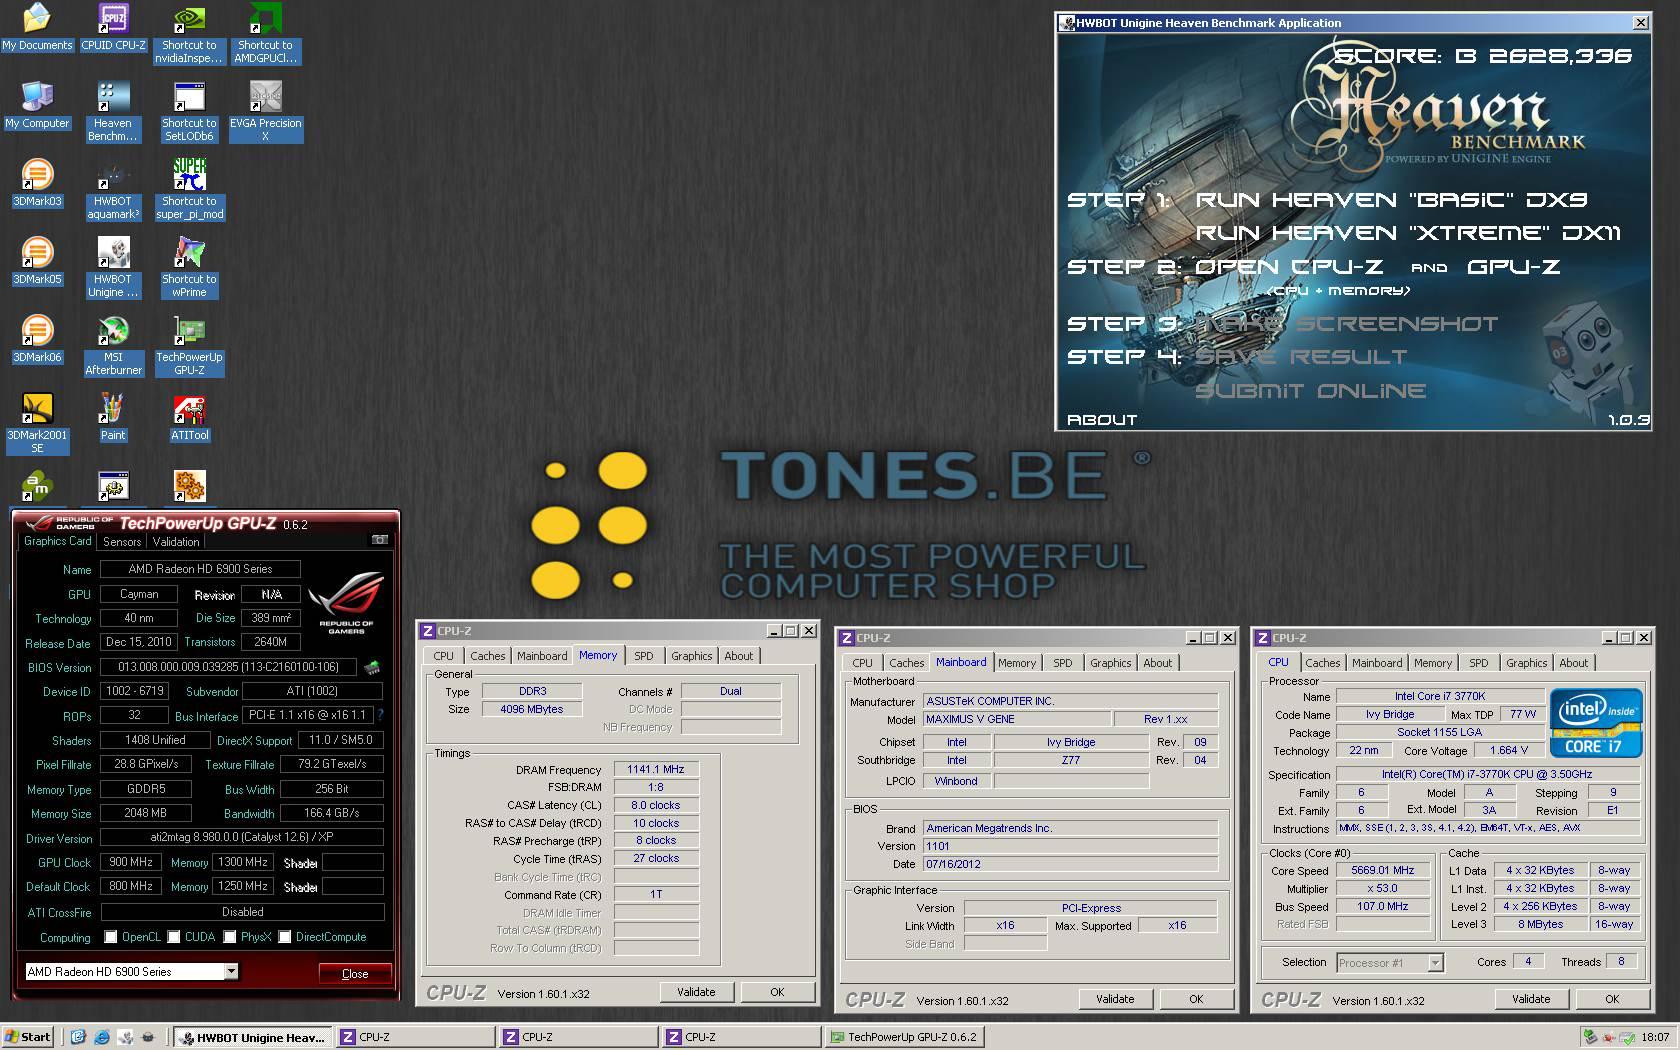This screenshot has height=1050, width=1680.
Task: Launch the Heaven Benchm... desktop icon
Action: [113, 111]
